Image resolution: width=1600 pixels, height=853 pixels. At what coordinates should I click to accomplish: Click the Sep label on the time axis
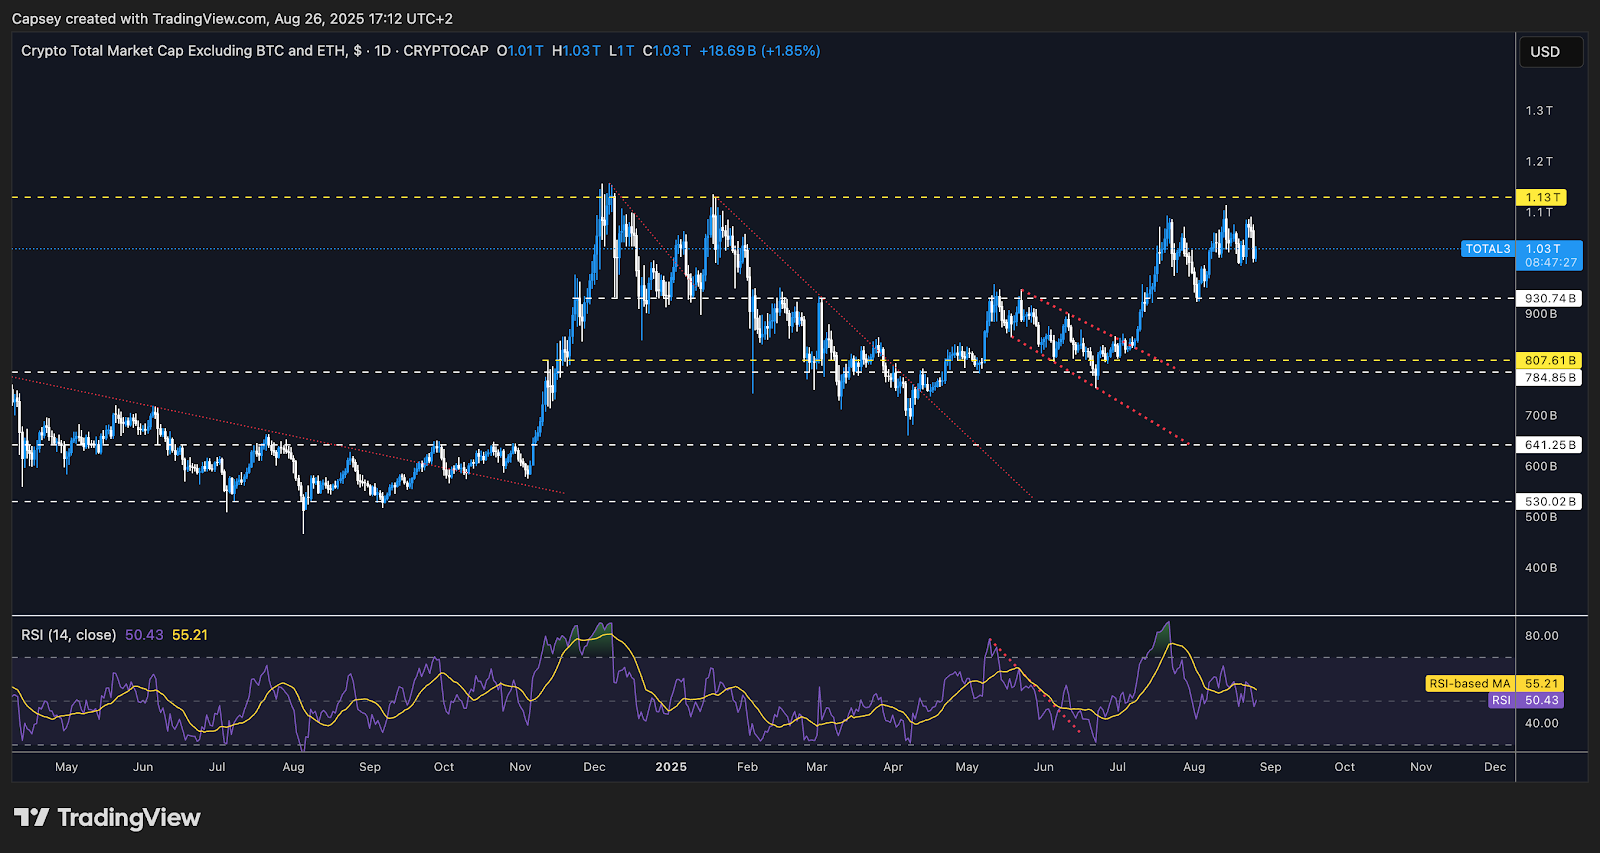(x=1270, y=767)
